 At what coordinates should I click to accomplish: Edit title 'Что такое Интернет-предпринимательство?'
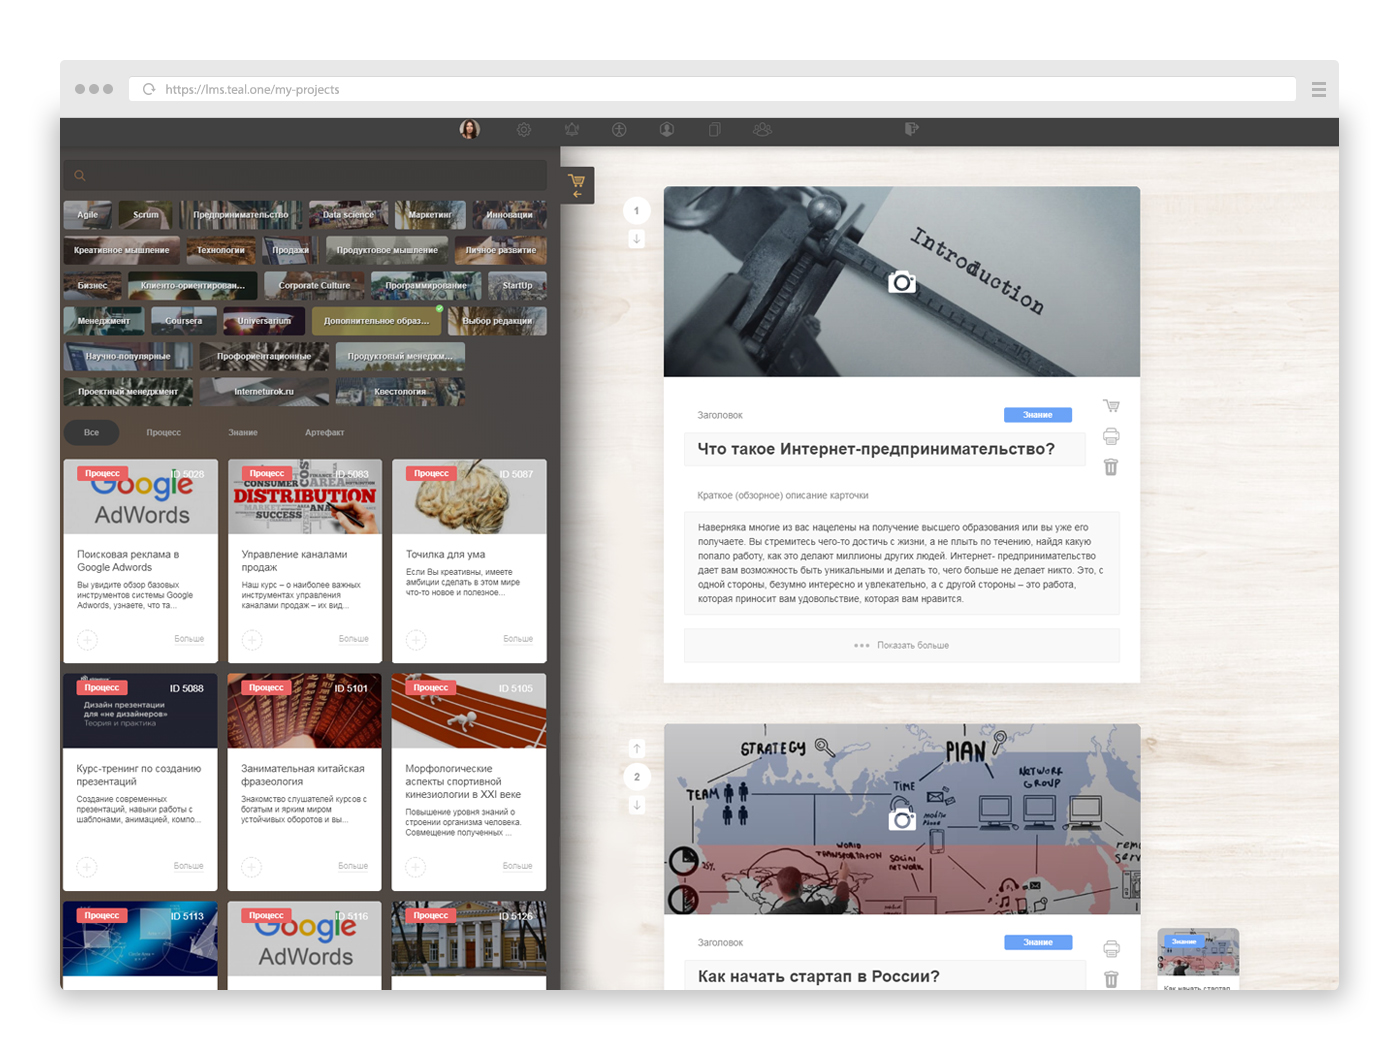[885, 449]
